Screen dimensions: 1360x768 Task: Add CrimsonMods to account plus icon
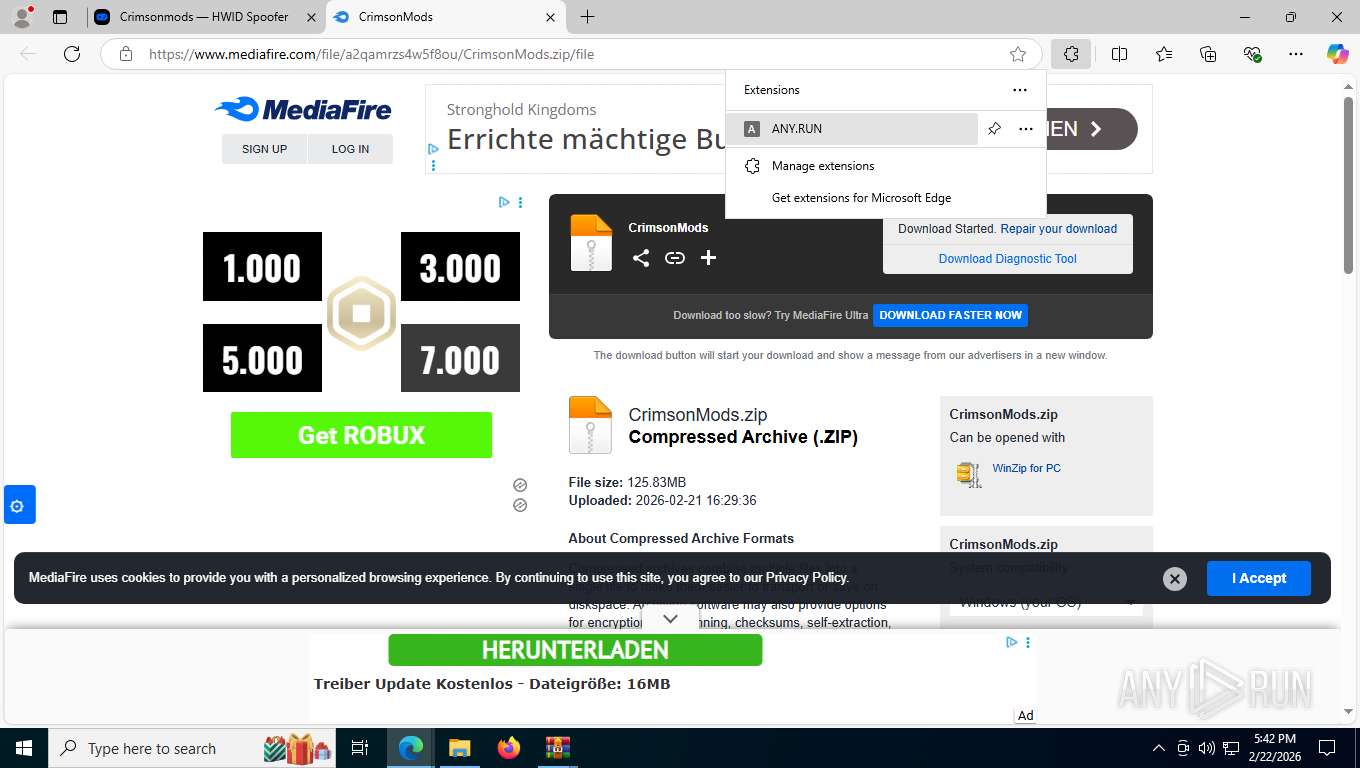pos(708,258)
